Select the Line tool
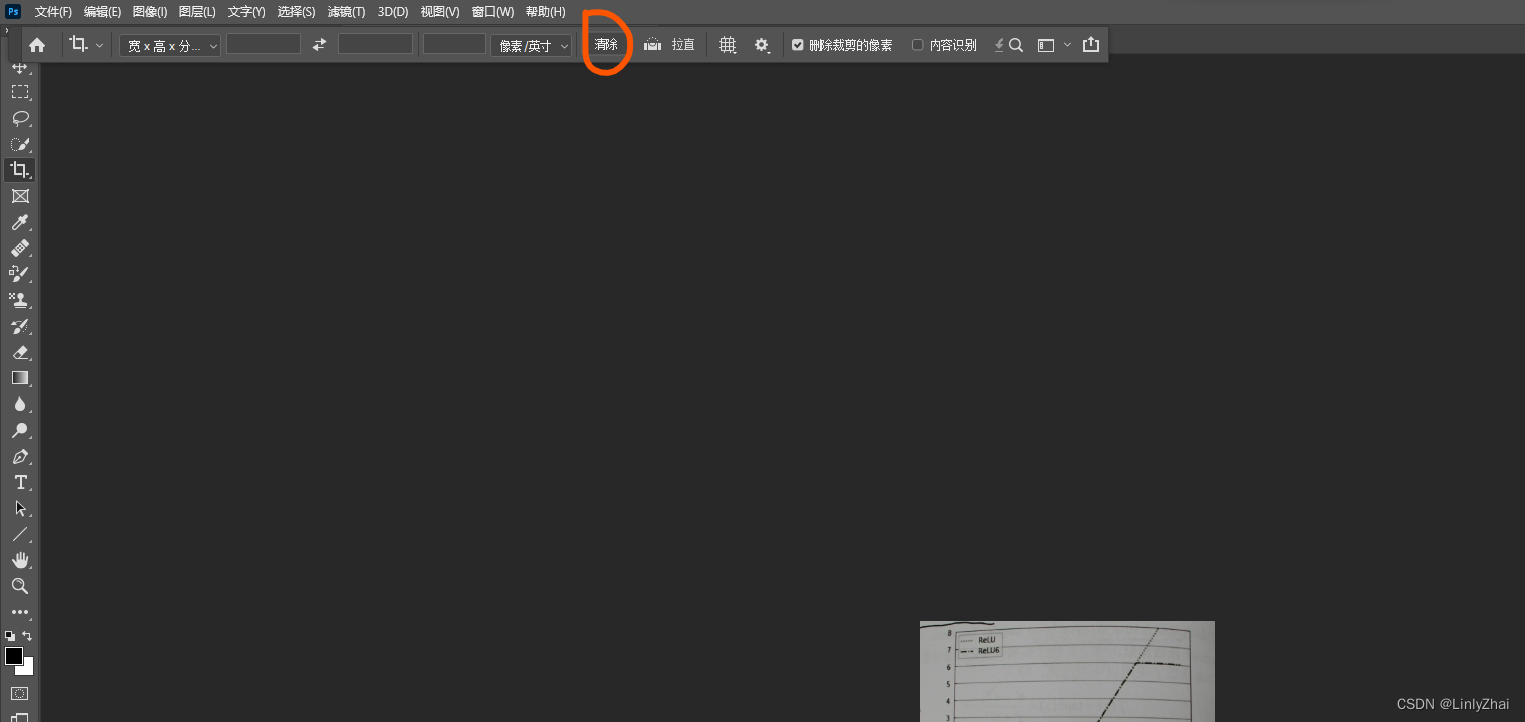 tap(20, 534)
